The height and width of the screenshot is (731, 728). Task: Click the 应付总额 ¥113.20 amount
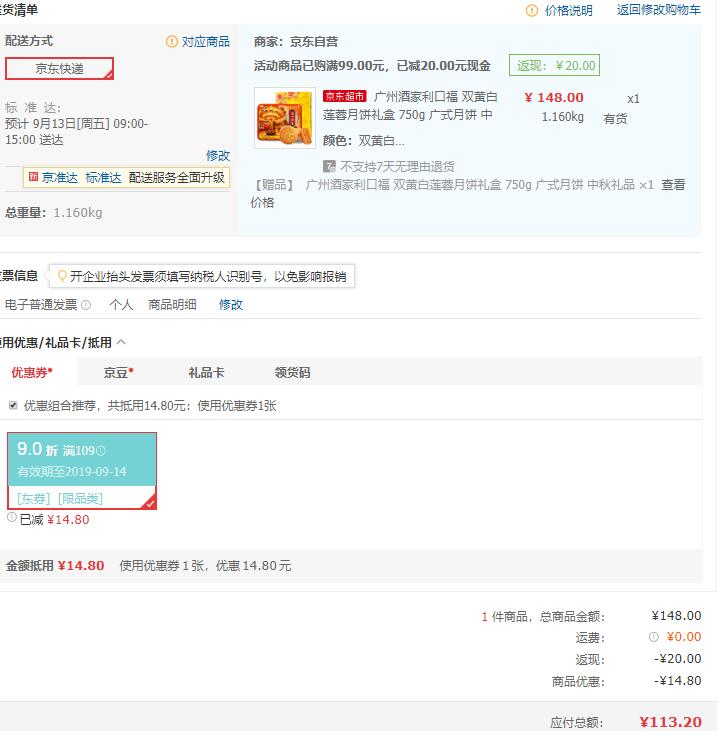(671, 722)
